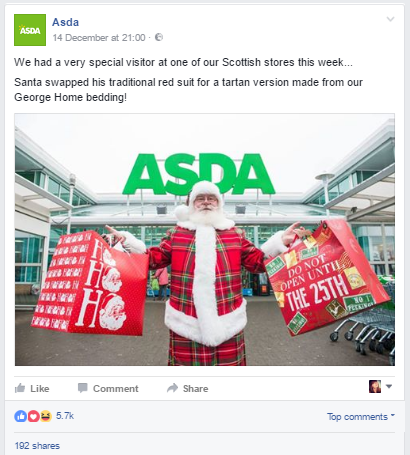Open the comment-as profile selector arrow
Viewport: 410px width, 455px height.
pyautogui.click(x=389, y=387)
